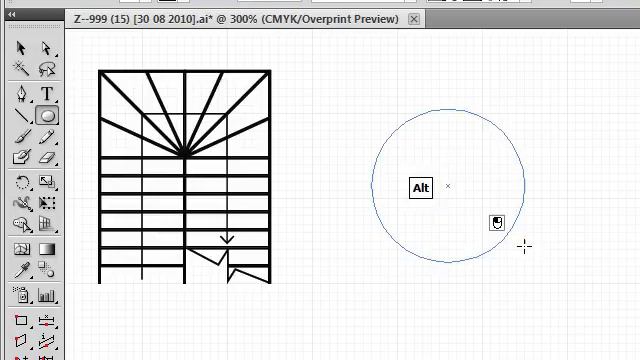Select the Pen tool

[x=22, y=93]
